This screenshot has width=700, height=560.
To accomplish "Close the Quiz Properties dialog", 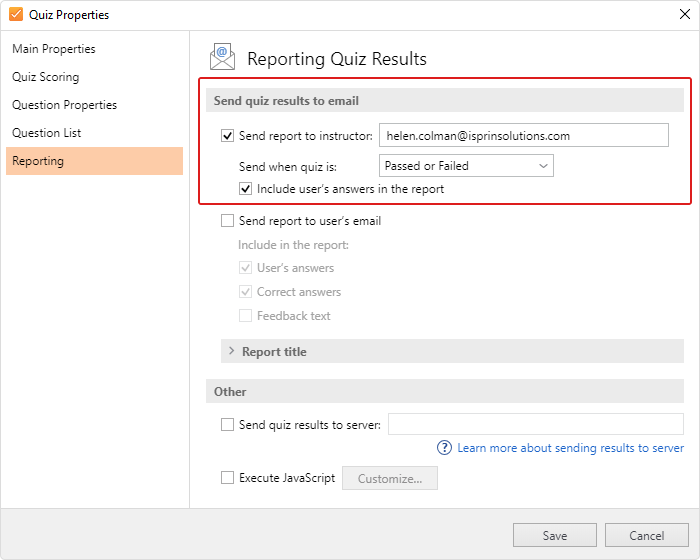I will (685, 14).
